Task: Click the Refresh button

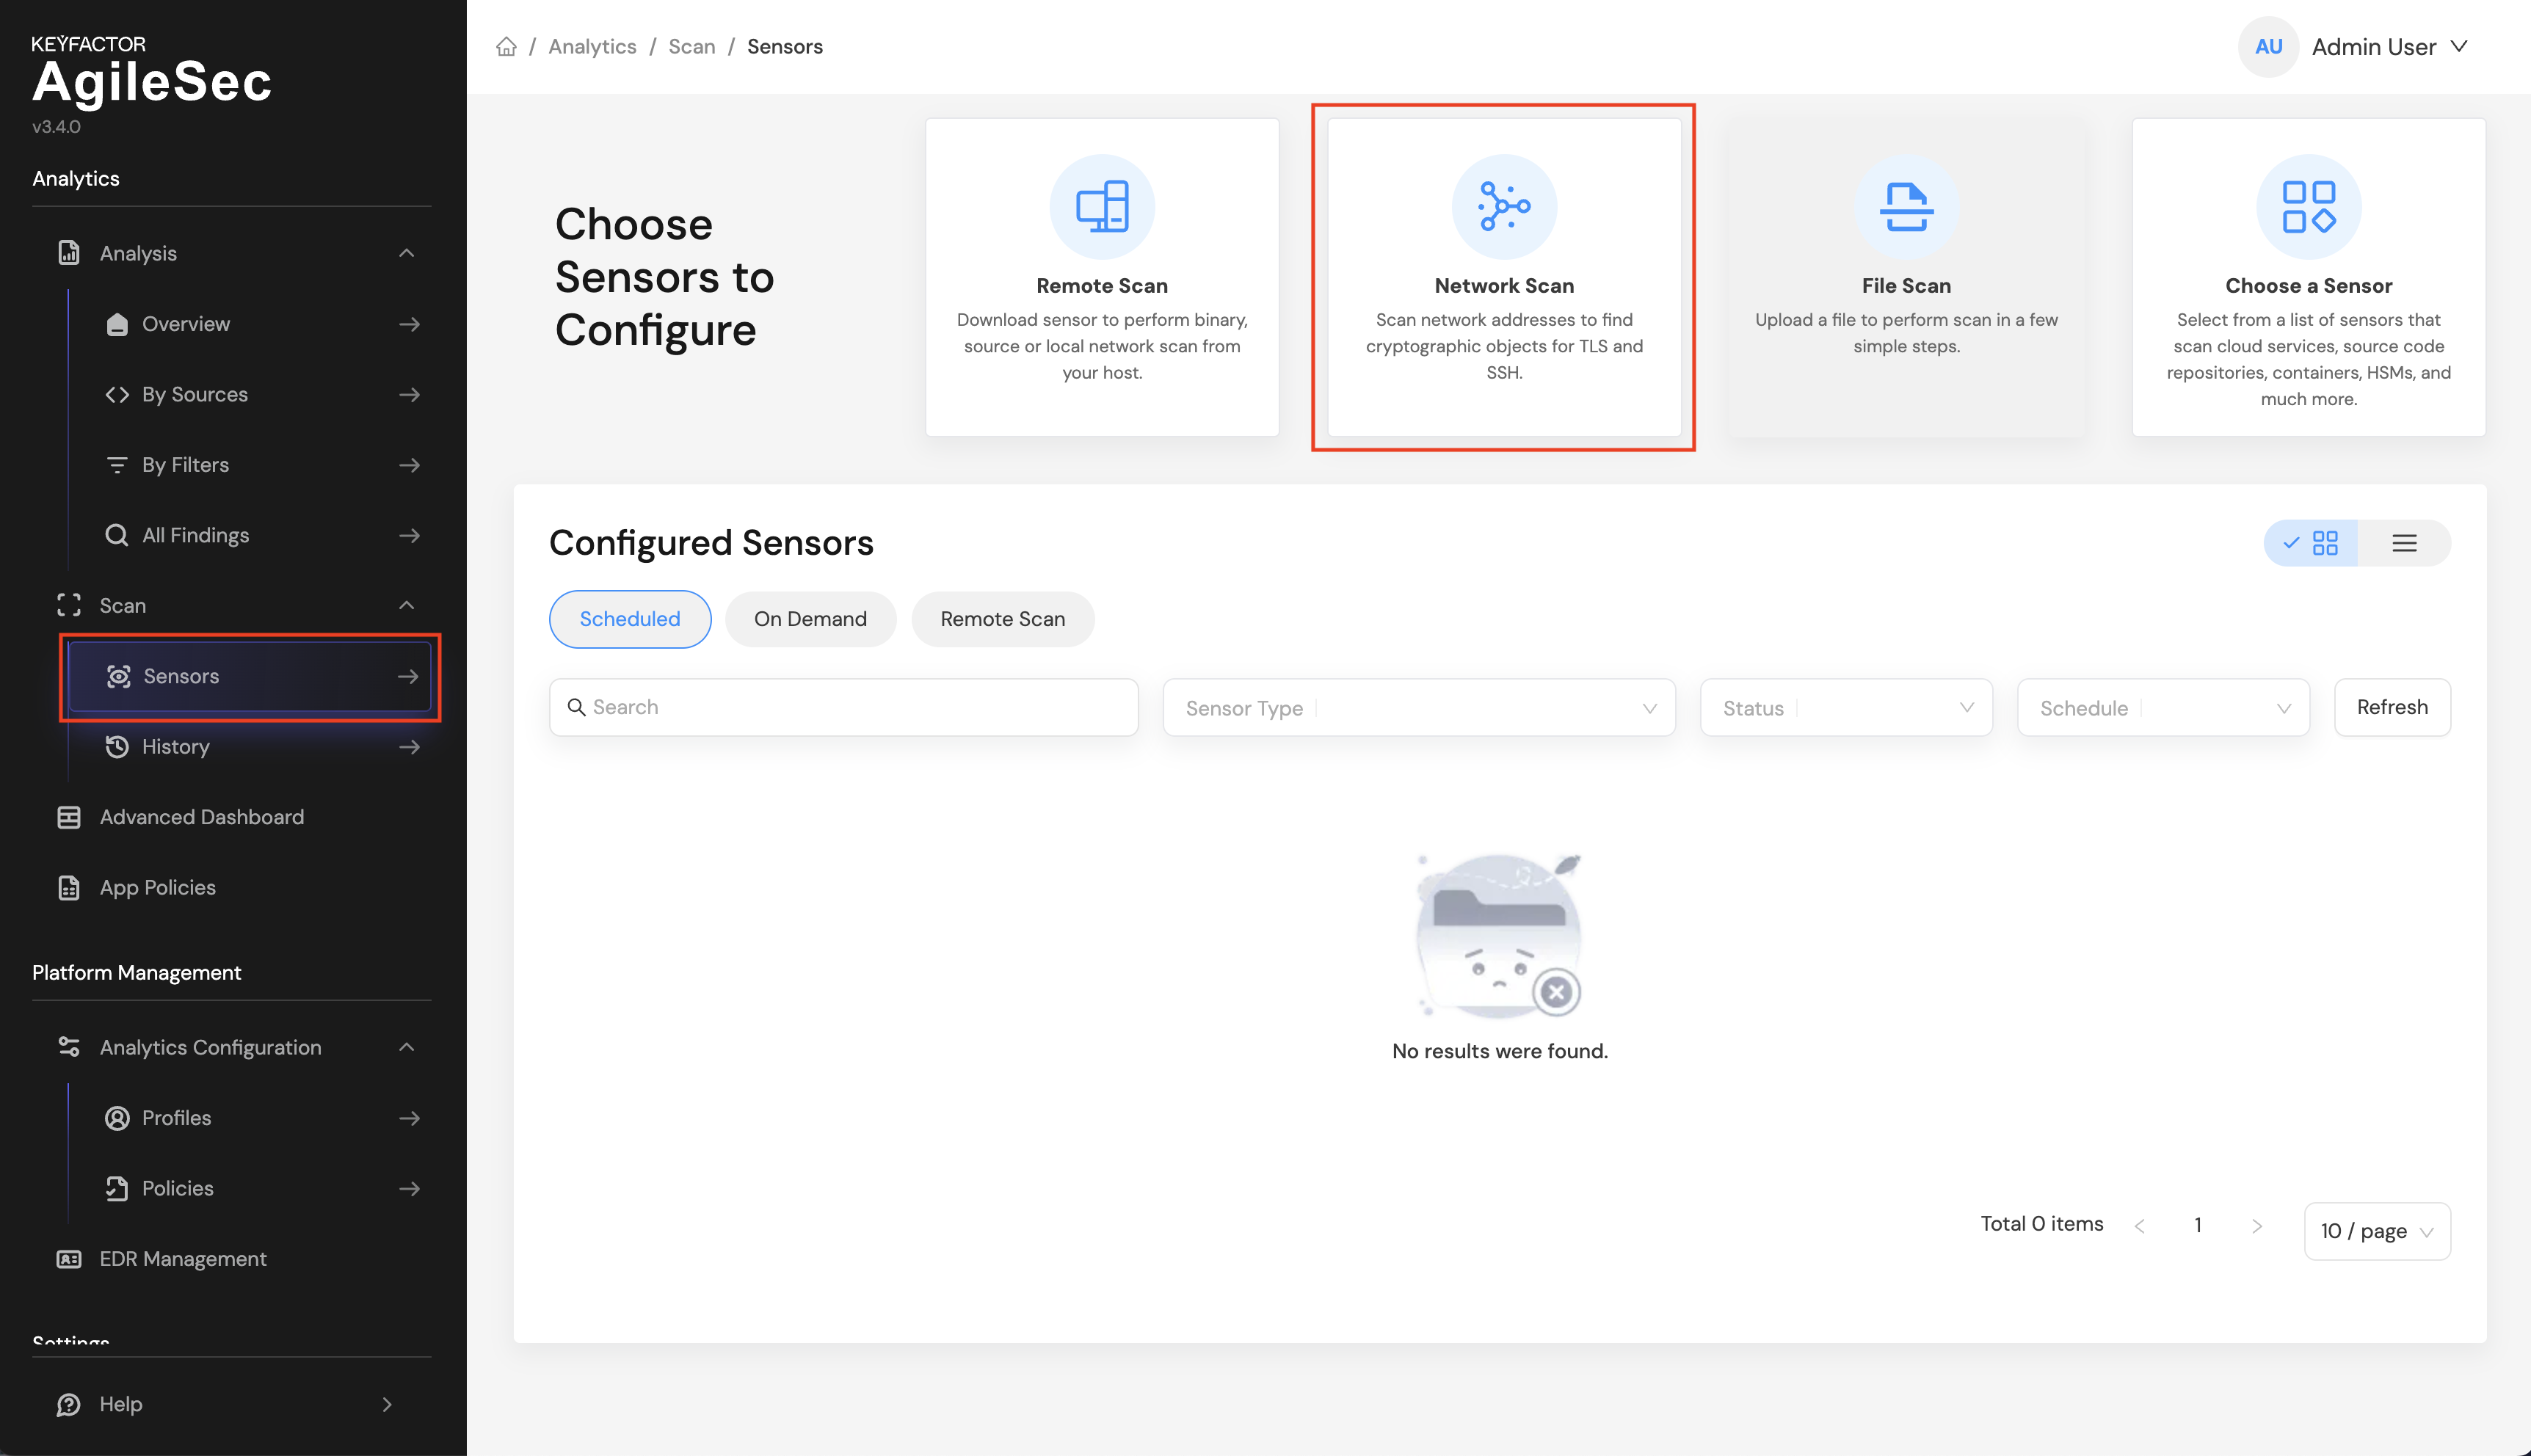Action: tap(2391, 707)
